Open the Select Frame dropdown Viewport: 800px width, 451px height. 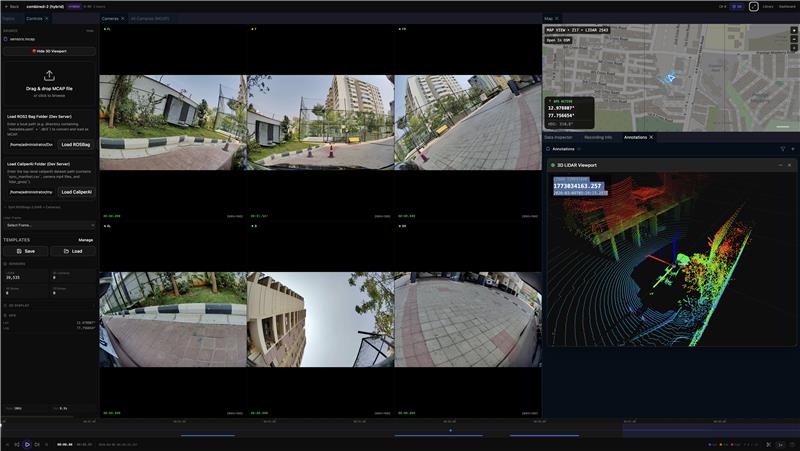[49, 225]
